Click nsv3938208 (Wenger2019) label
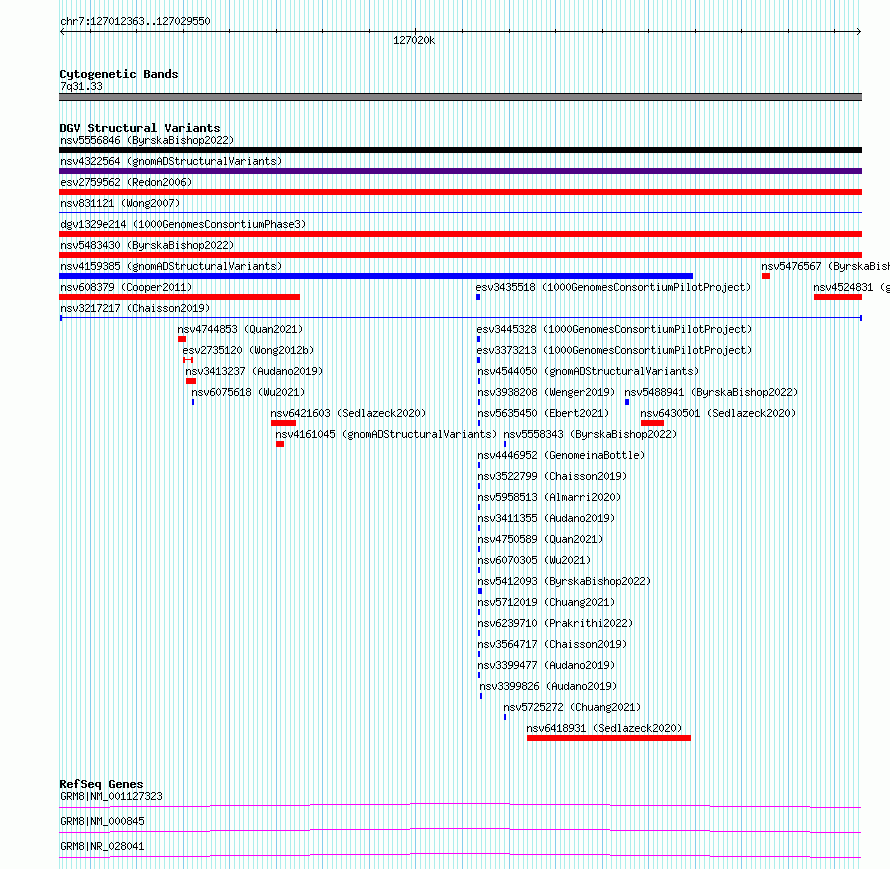Image resolution: width=890 pixels, height=869 pixels. pos(546,392)
